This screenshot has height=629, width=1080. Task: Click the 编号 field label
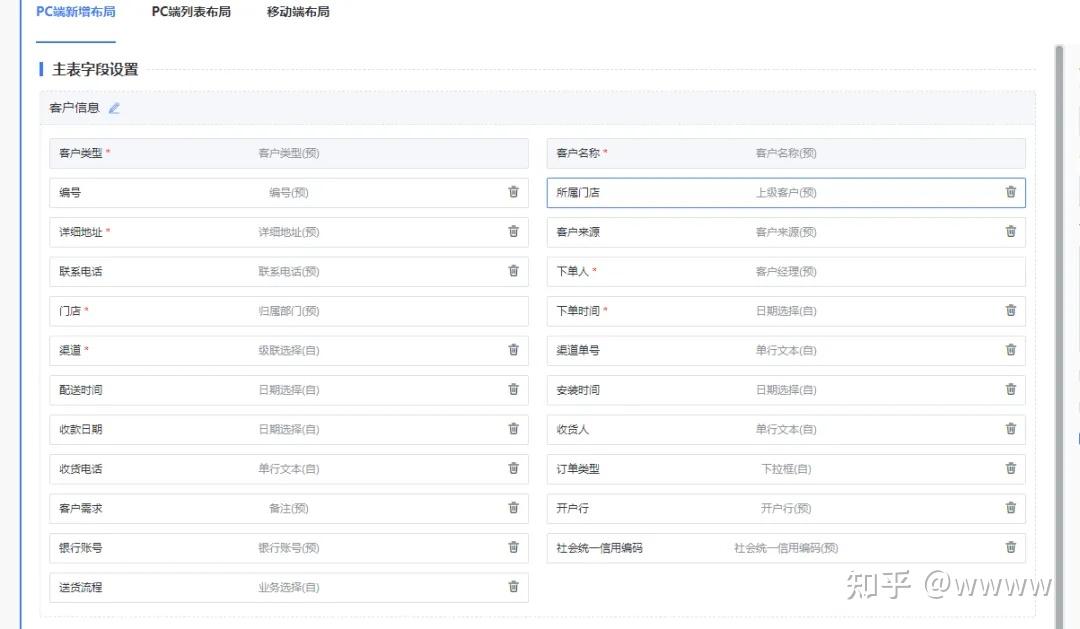pyautogui.click(x=70, y=193)
